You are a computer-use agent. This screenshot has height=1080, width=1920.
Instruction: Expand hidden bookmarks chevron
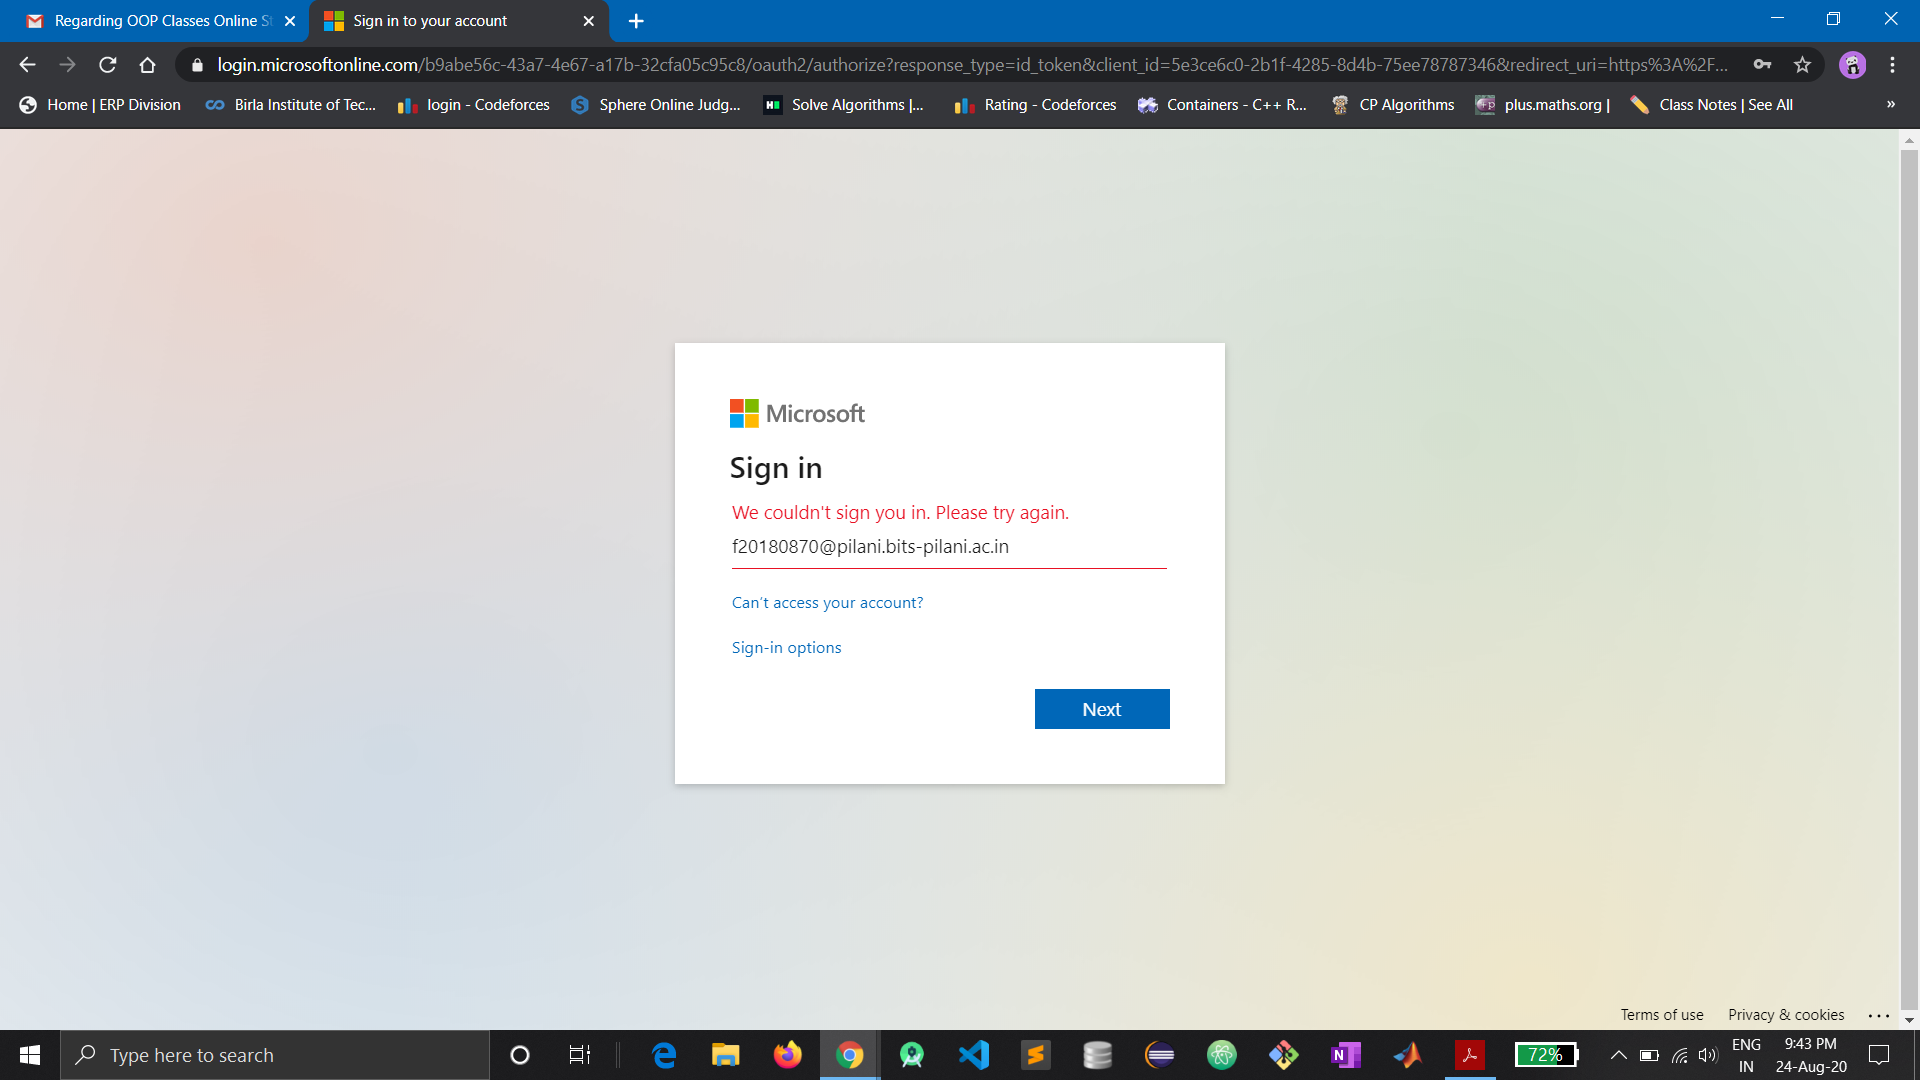(1890, 105)
